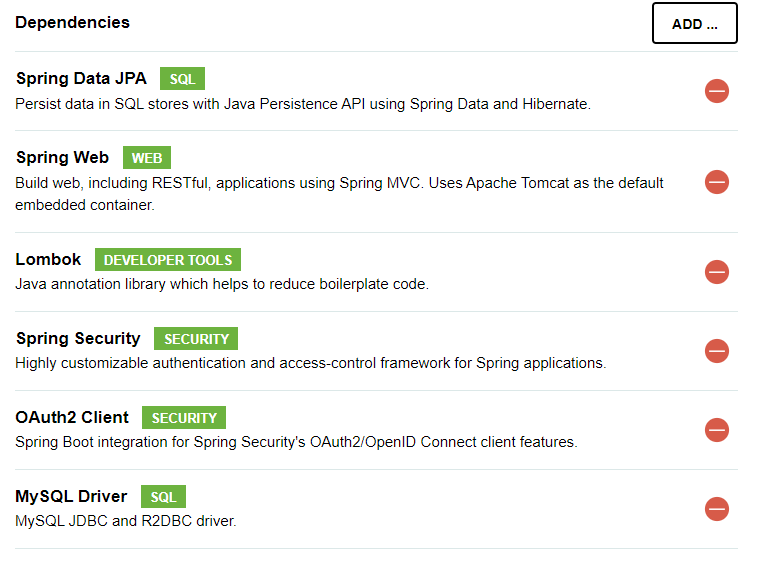The image size is (772, 569).
Task: Click the DEVELOPER TOOLS tag
Action: click(168, 259)
